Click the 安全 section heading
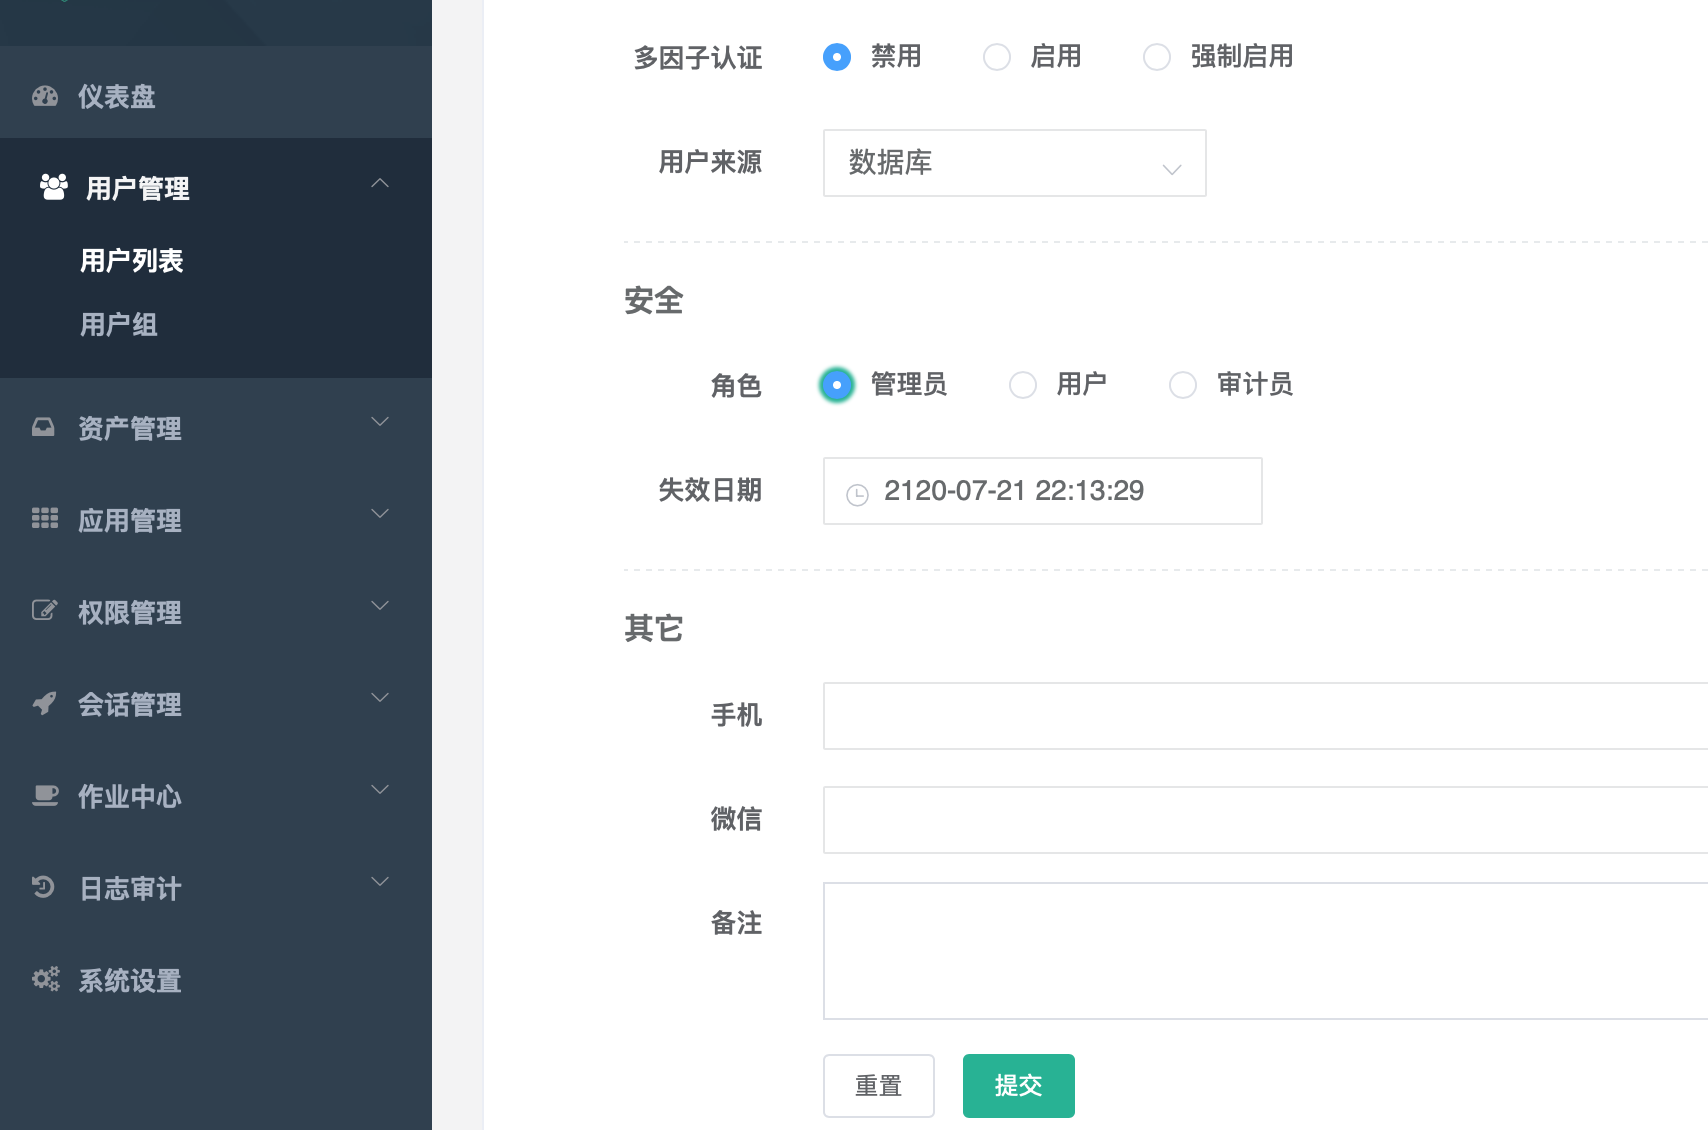 click(x=654, y=300)
